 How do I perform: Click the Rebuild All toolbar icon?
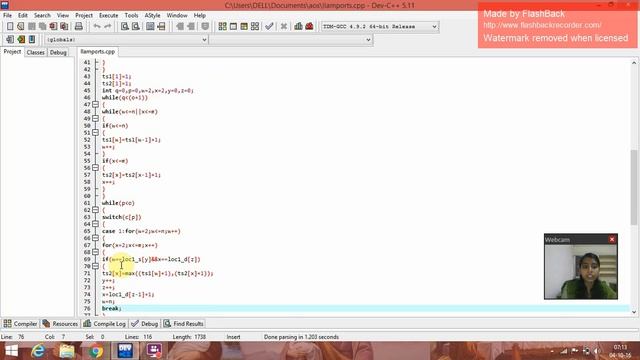pyautogui.click(x=255, y=27)
